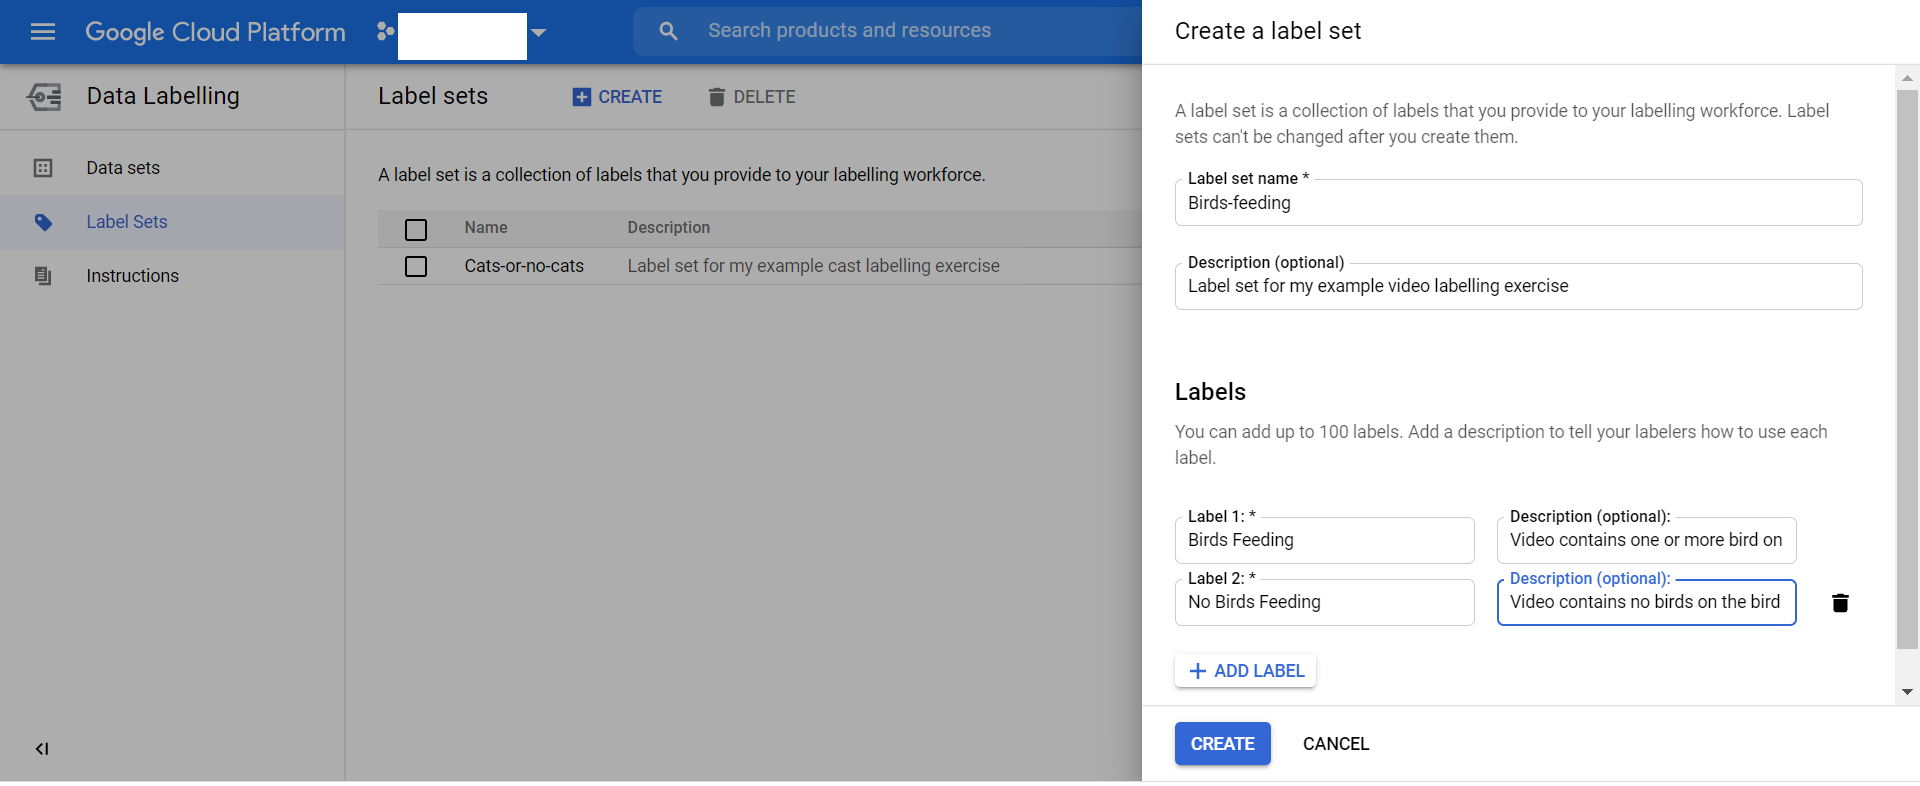The height and width of the screenshot is (786, 1920).
Task: Click the project selector dots icon
Action: [x=385, y=32]
